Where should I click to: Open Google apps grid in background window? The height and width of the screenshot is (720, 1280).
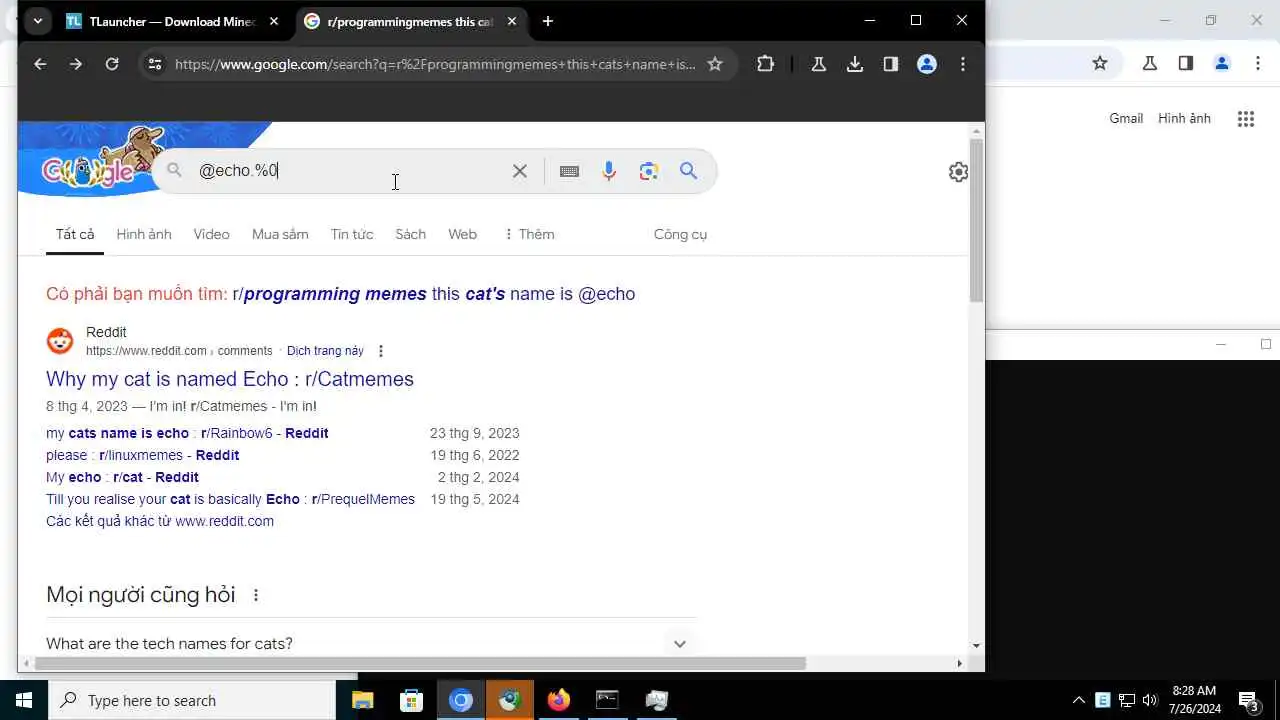[x=1245, y=119]
